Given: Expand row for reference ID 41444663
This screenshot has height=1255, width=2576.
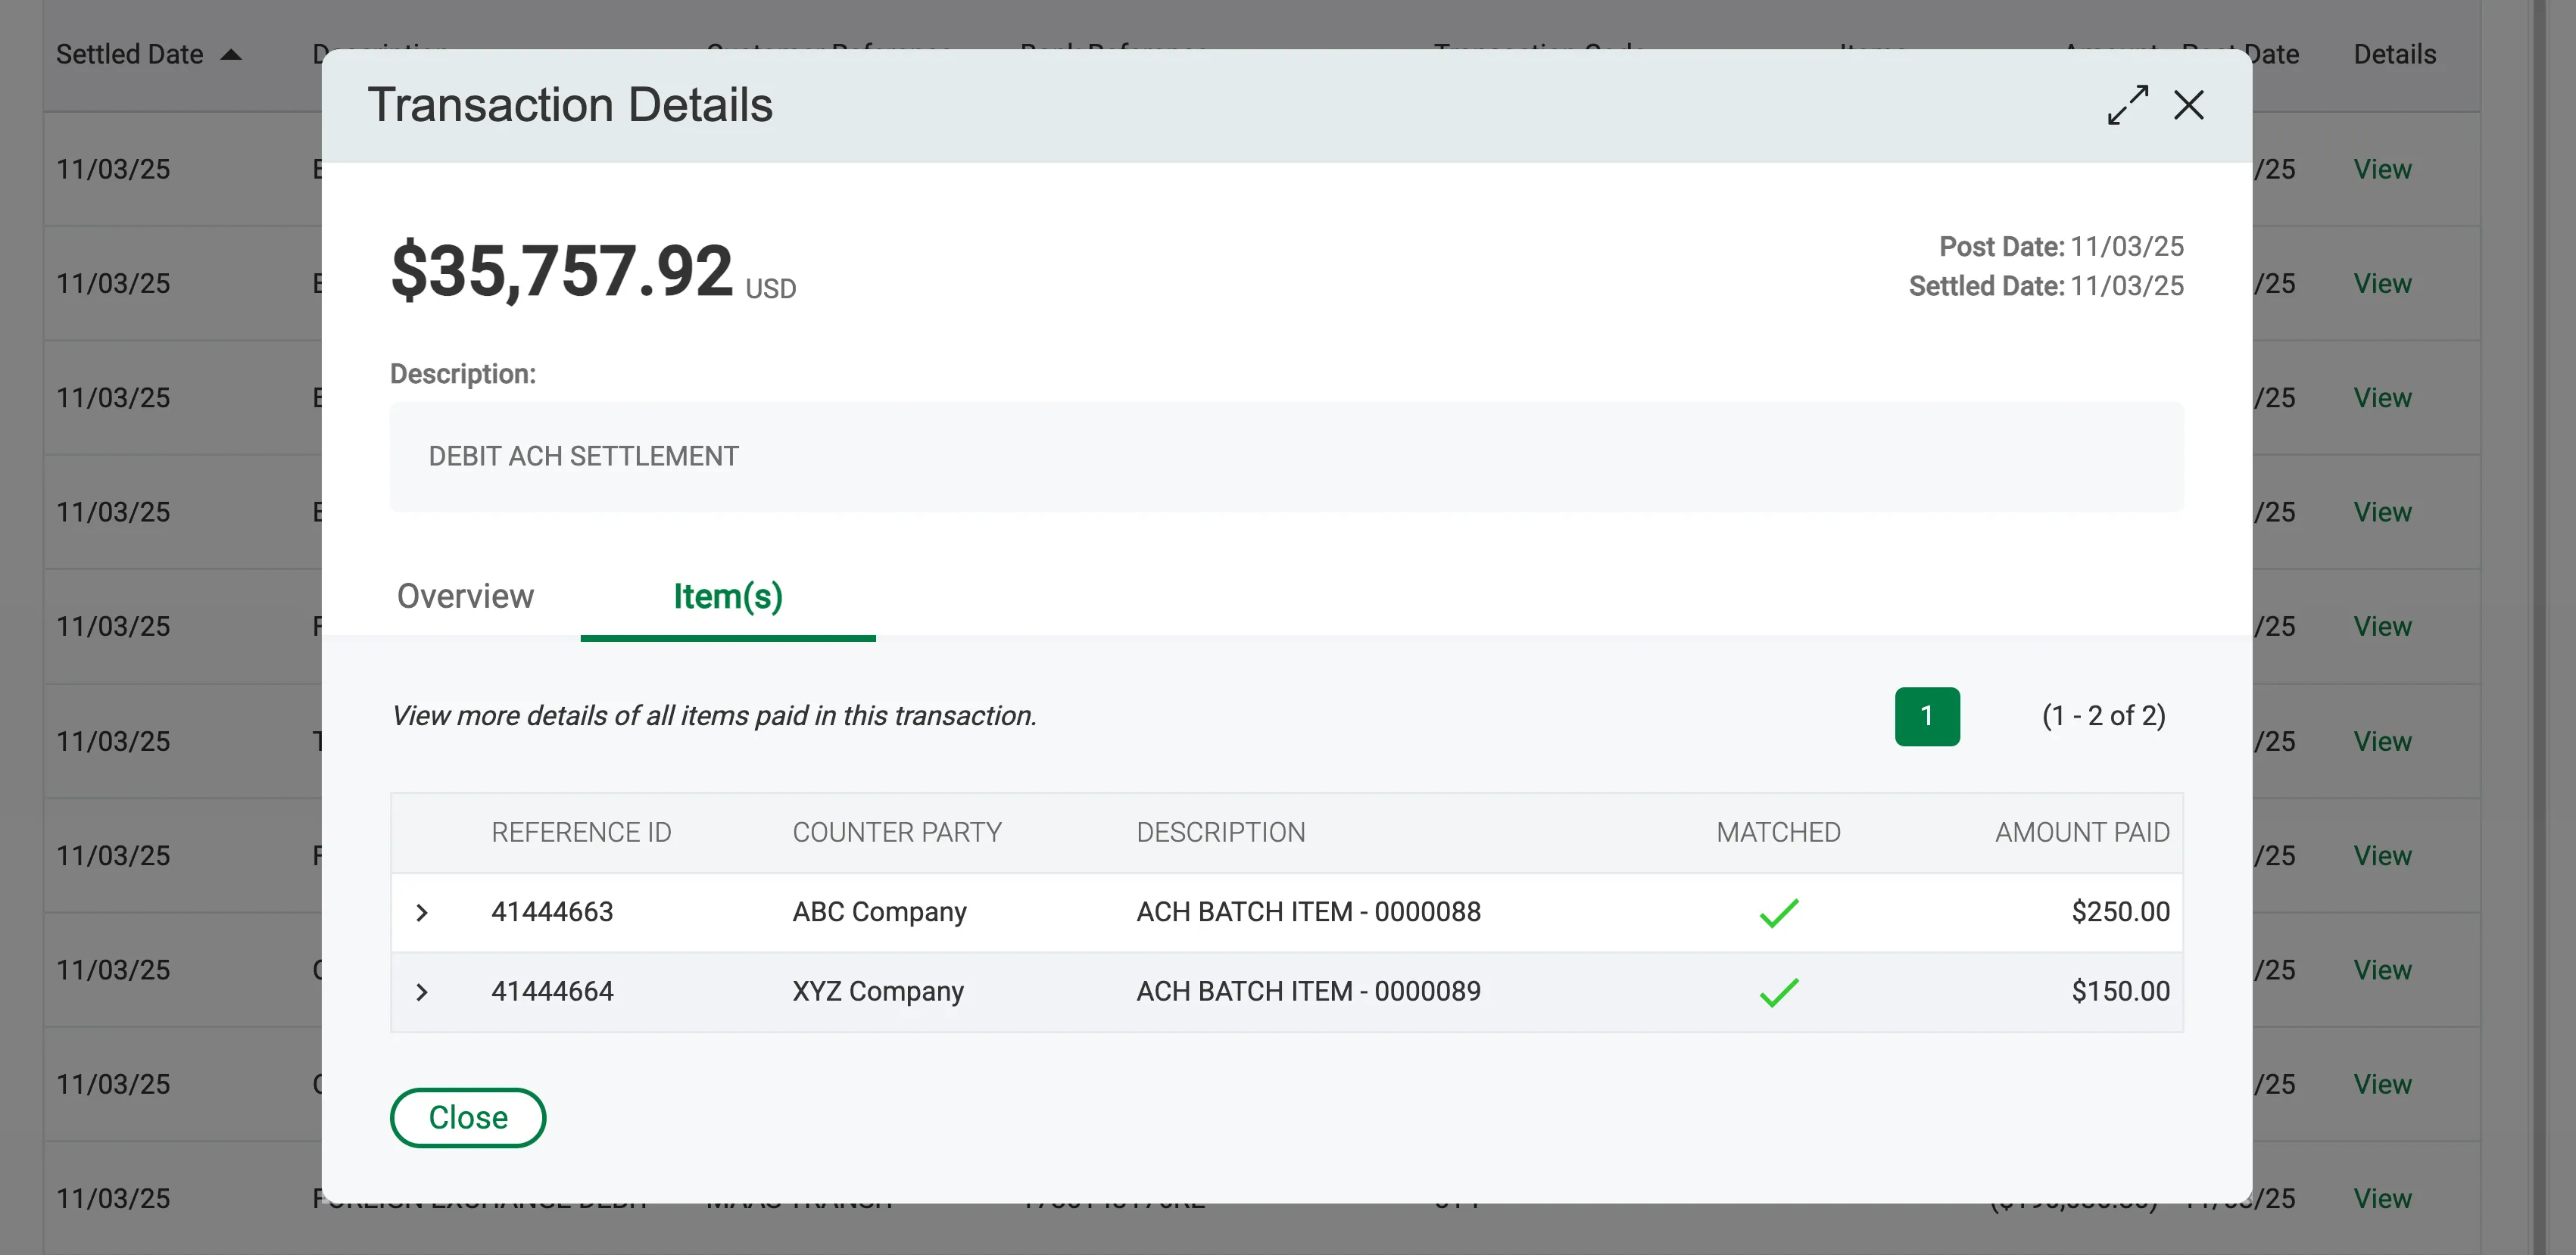Looking at the screenshot, I should (x=422, y=912).
